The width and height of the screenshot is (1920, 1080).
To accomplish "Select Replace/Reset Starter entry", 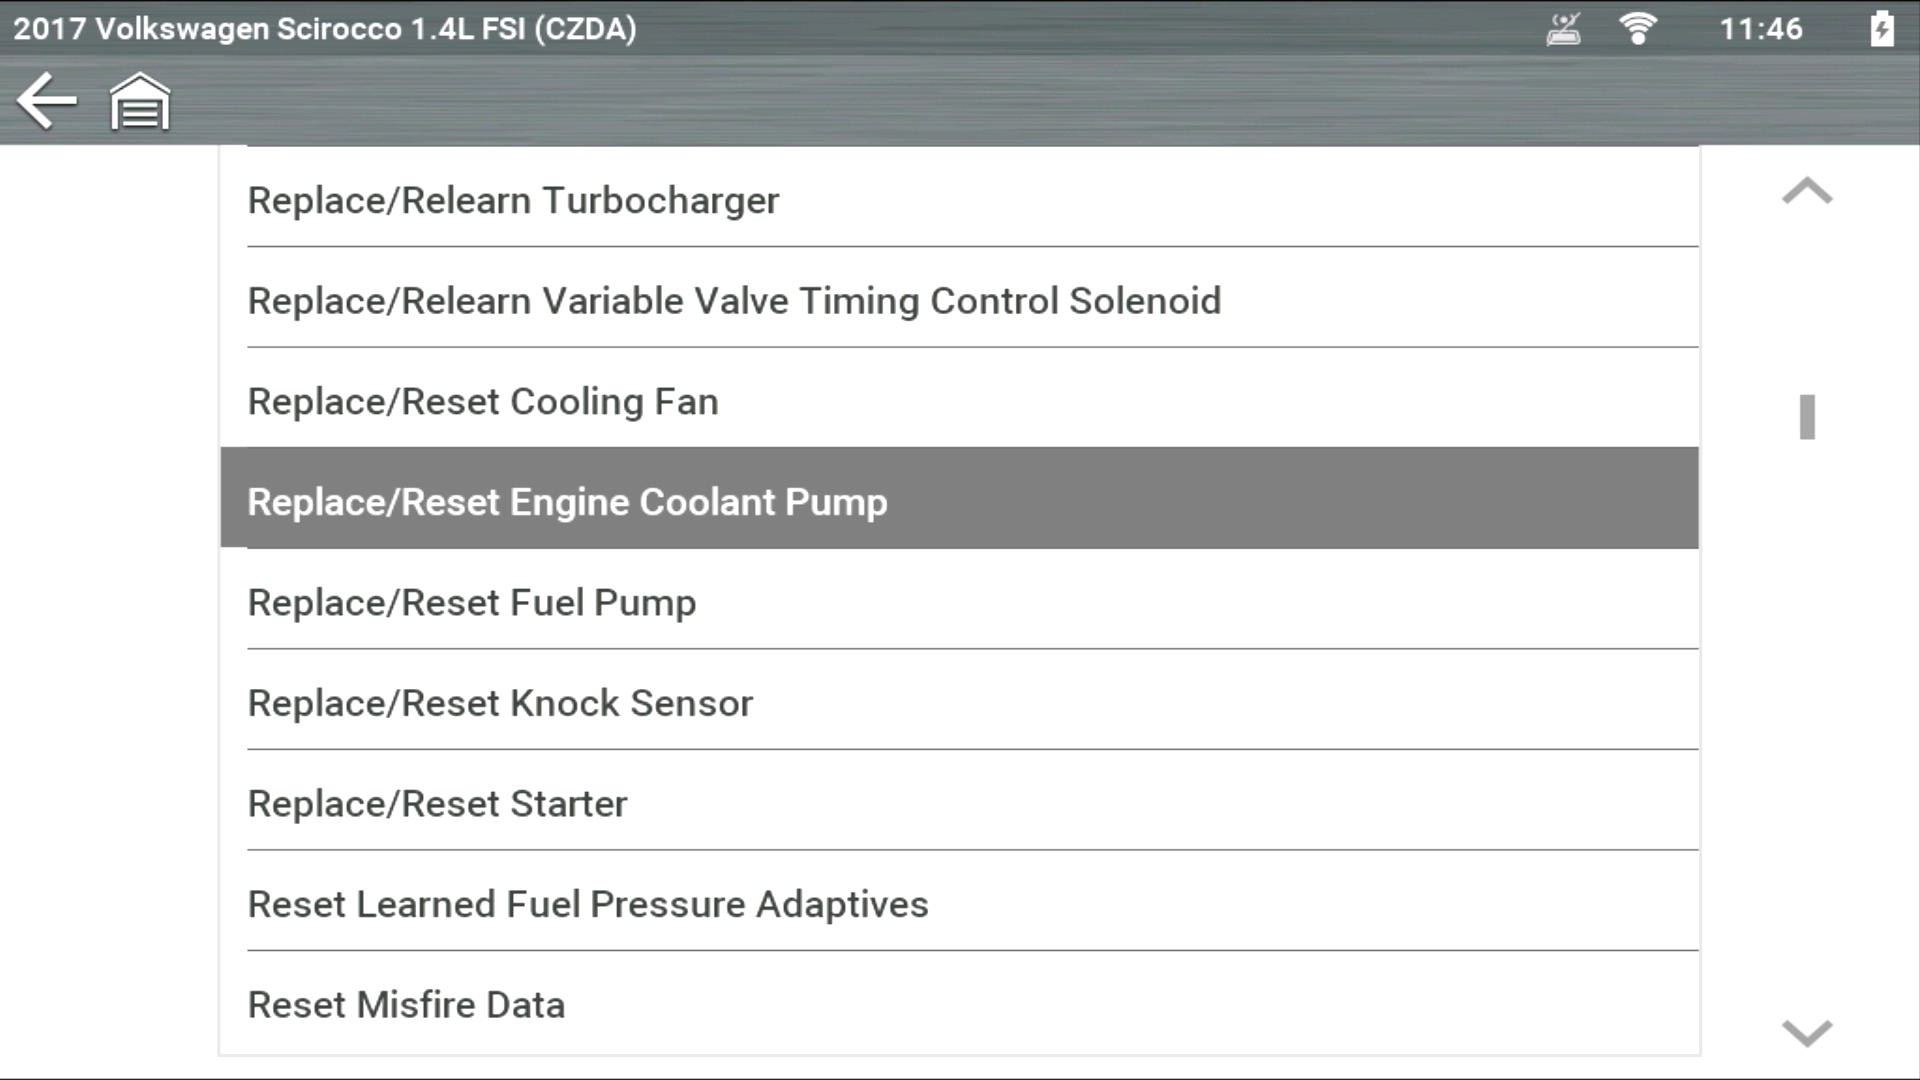I will (x=437, y=804).
